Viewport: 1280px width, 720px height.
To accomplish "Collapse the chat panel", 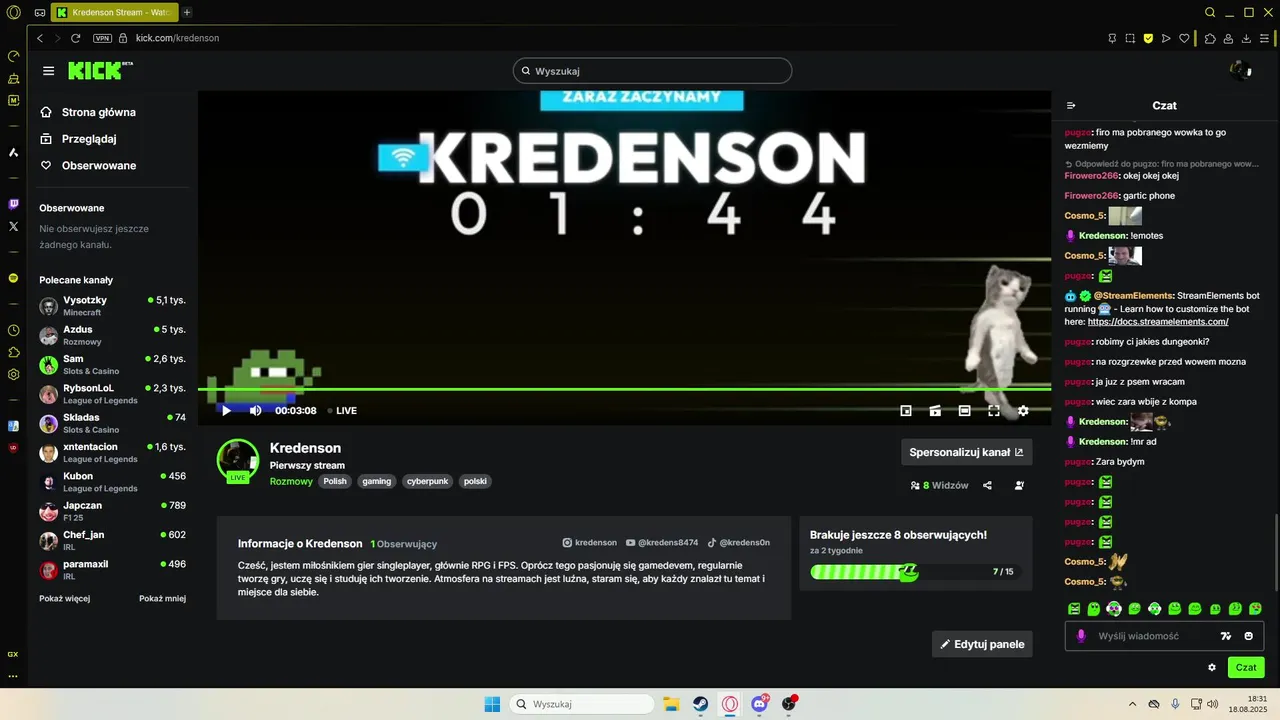I will [1071, 105].
